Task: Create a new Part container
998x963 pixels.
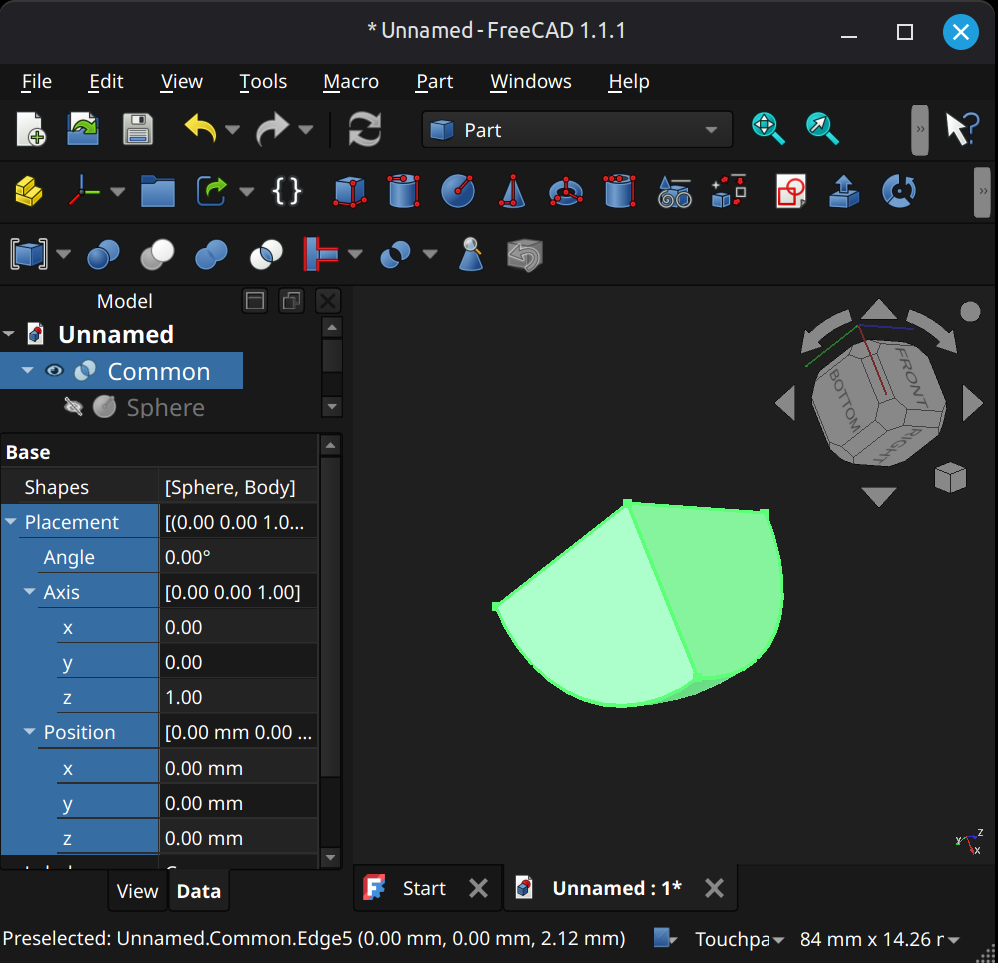Action: tap(29, 191)
